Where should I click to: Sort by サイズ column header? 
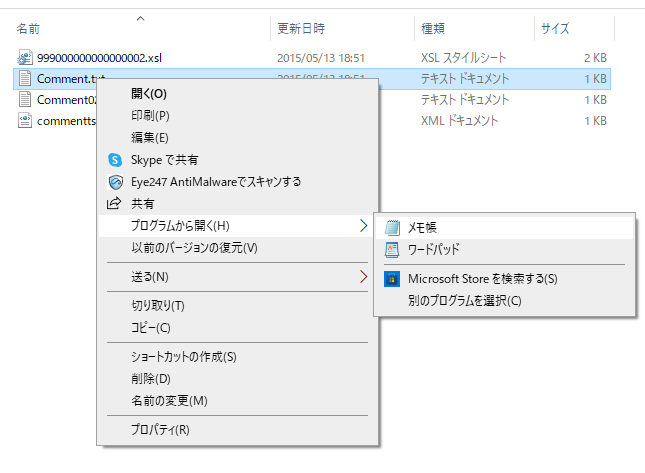(x=555, y=29)
